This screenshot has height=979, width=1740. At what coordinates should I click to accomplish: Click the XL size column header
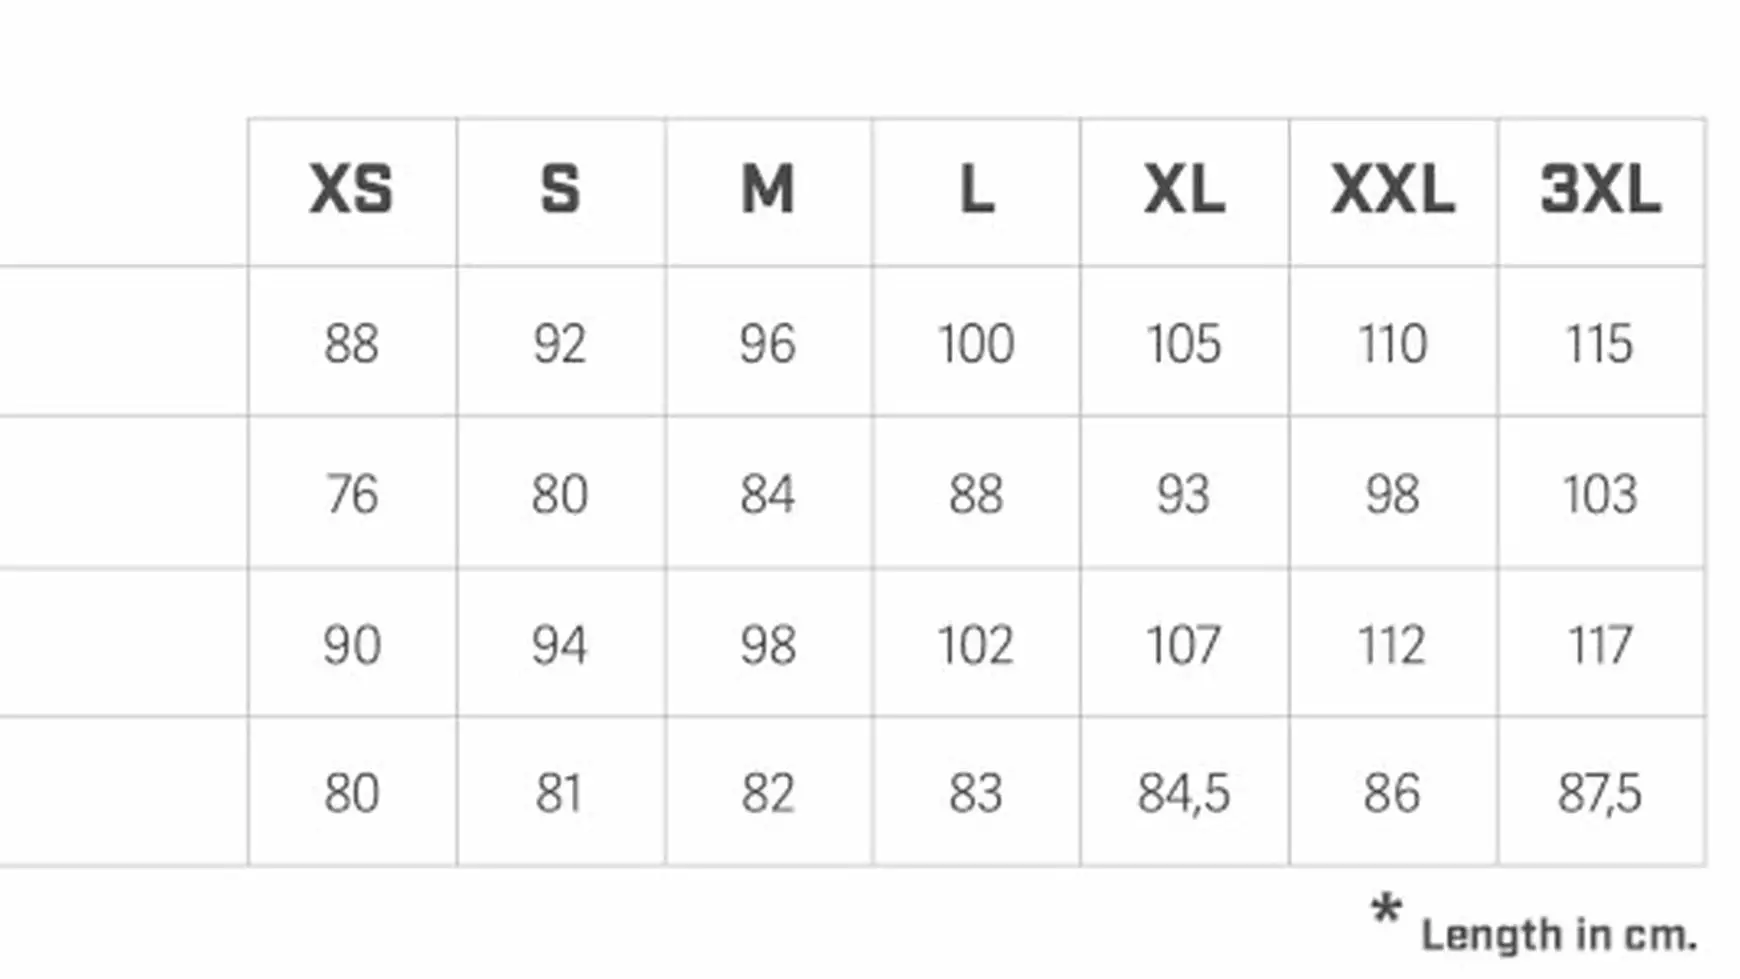pos(1184,190)
